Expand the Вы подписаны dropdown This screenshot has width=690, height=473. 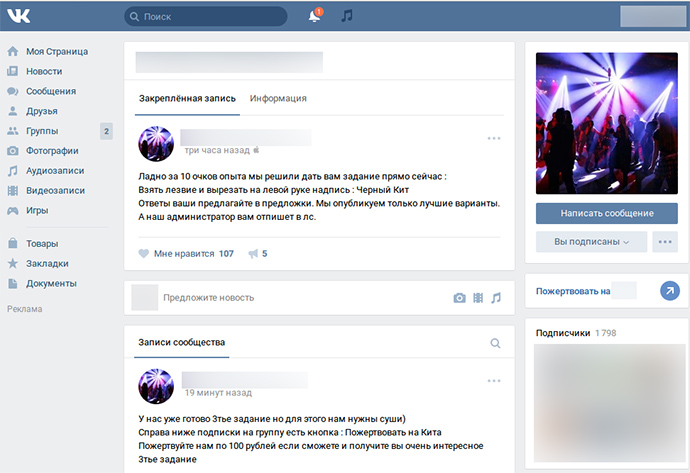coord(592,242)
